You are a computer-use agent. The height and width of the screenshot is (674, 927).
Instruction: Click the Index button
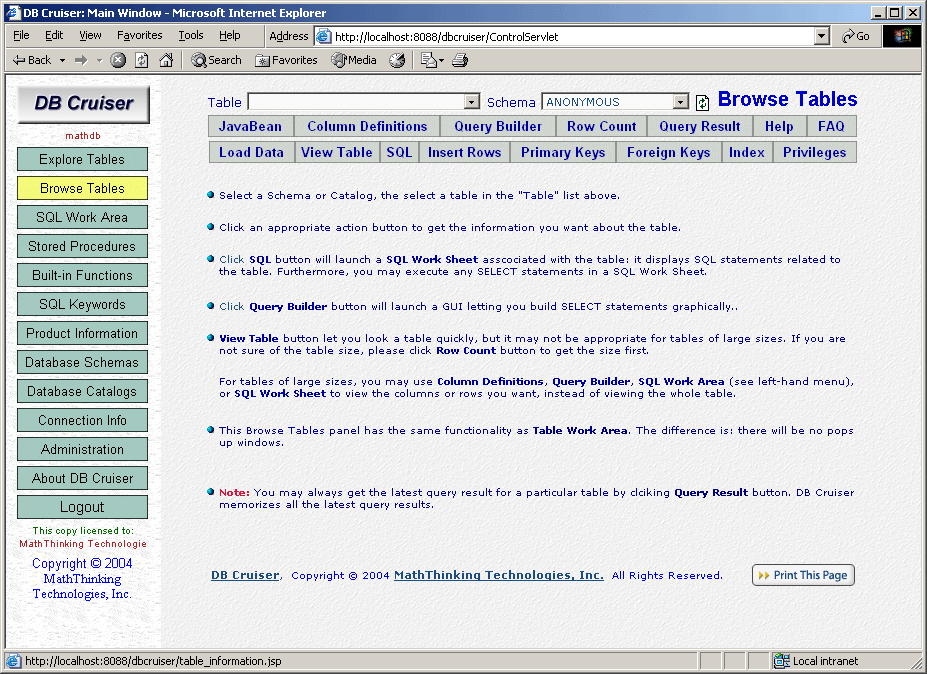747,153
